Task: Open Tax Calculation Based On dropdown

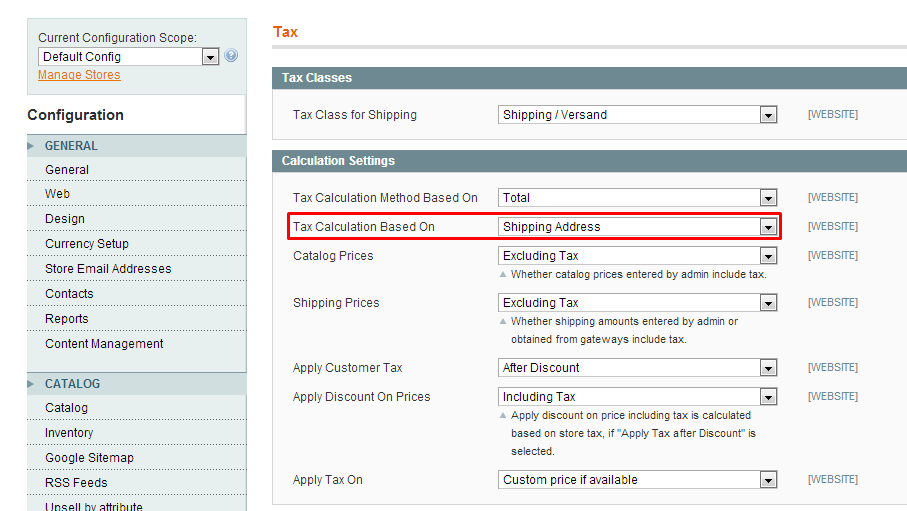Action: coord(637,227)
